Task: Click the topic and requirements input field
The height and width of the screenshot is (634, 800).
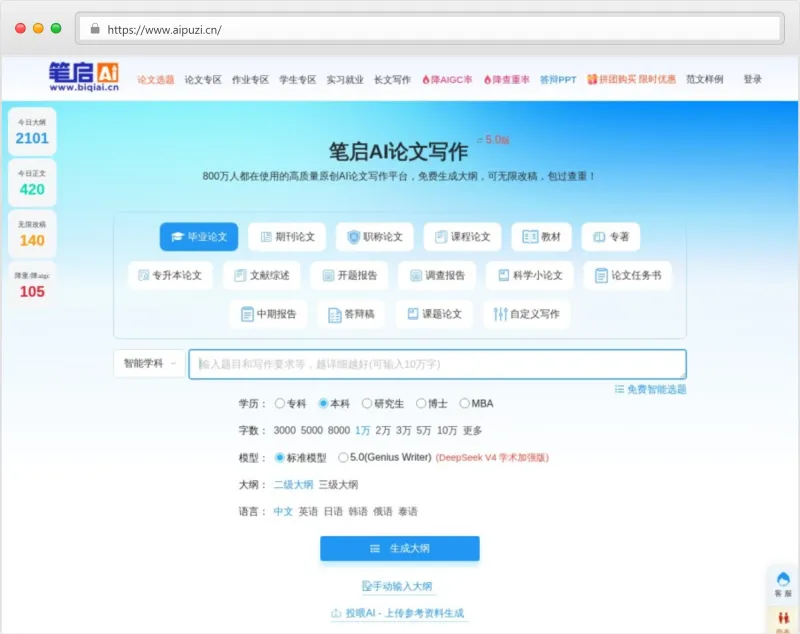Action: pyautogui.click(x=437, y=364)
